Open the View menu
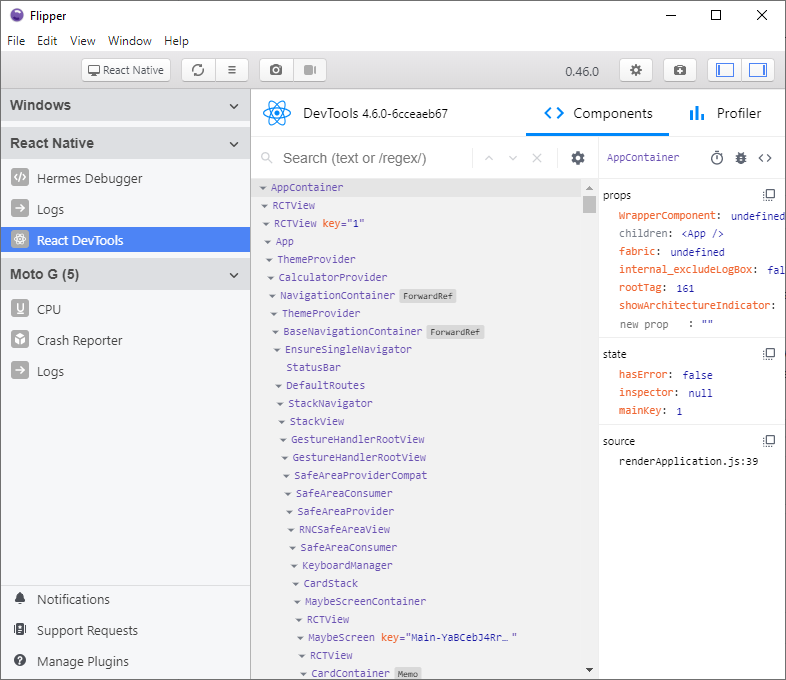Screen dimensions: 786x680 point(82,41)
